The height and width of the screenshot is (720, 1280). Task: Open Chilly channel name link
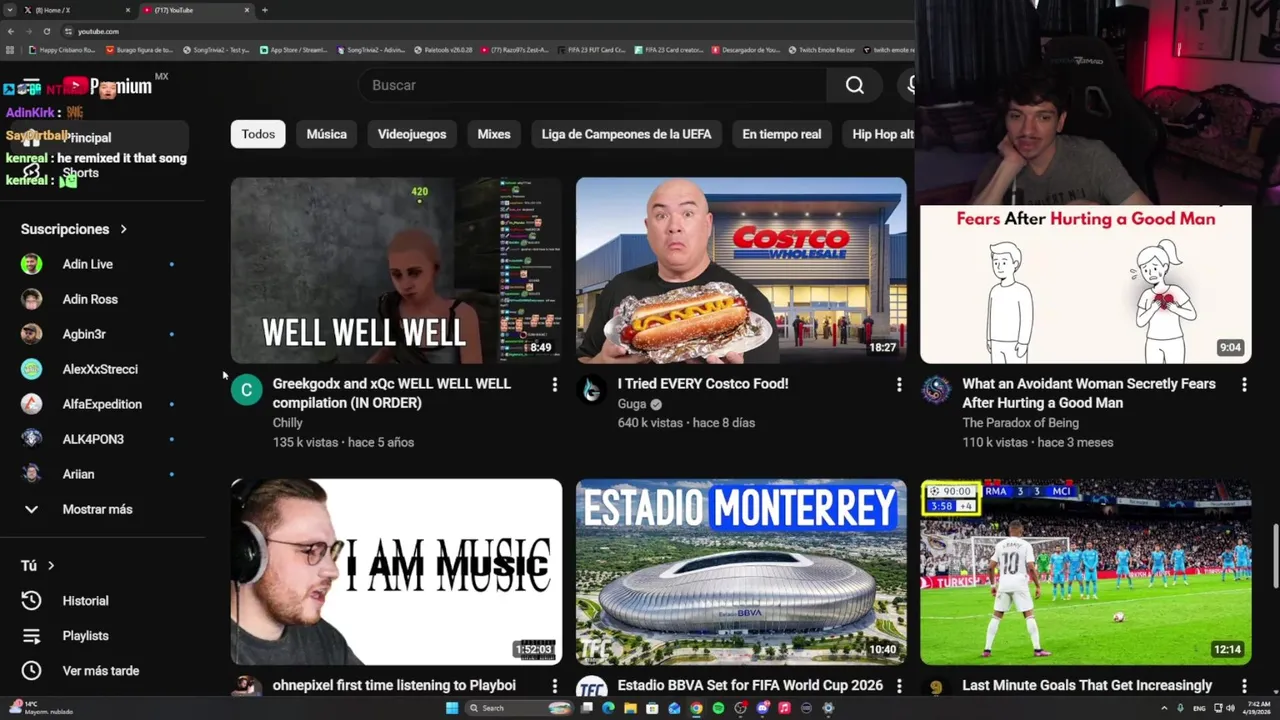[x=288, y=423]
